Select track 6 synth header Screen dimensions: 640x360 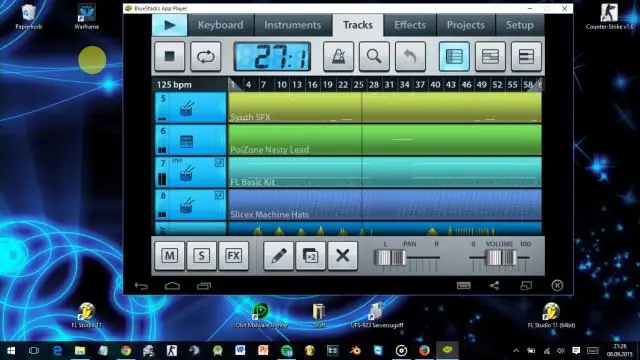191,140
